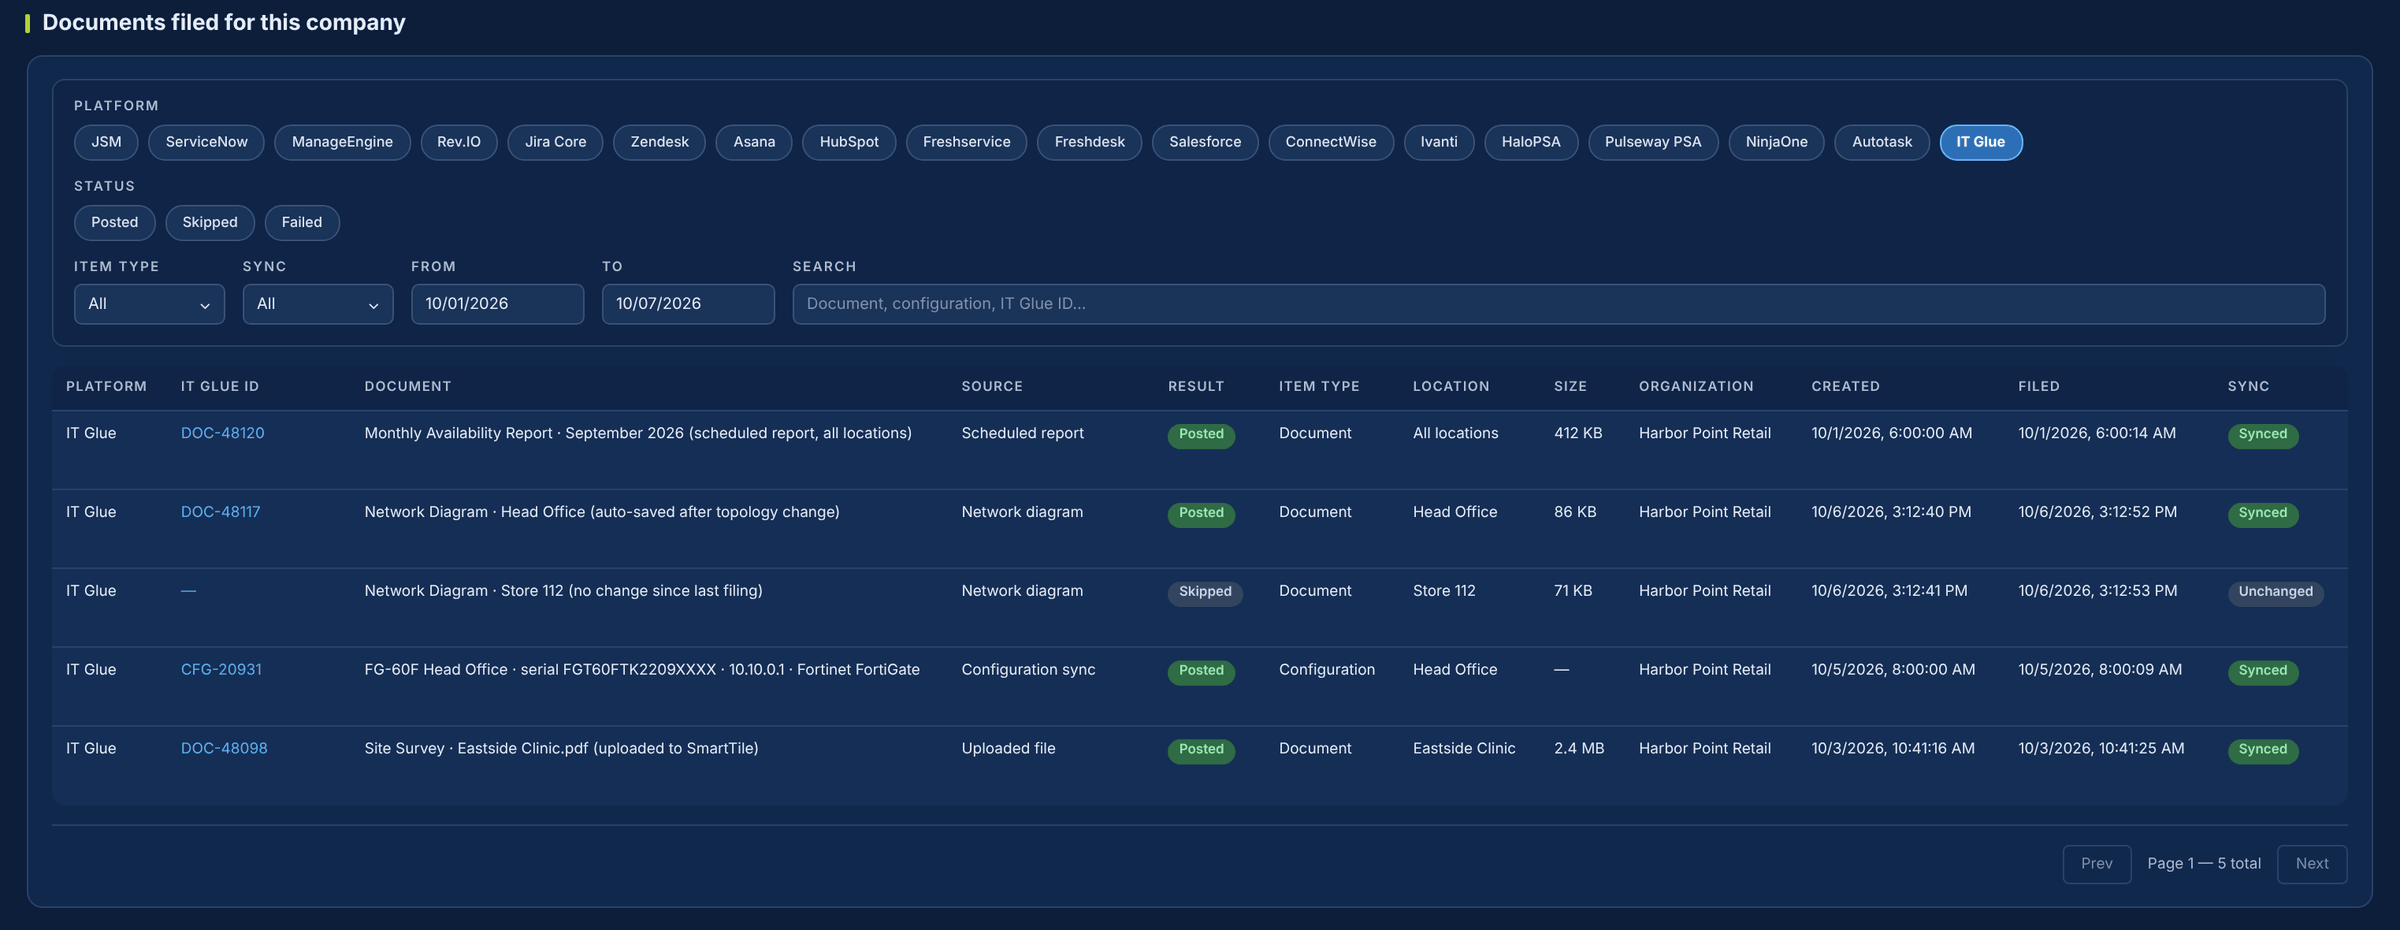Open the Item Type dropdown
This screenshot has height=930, width=2400.
(x=149, y=304)
